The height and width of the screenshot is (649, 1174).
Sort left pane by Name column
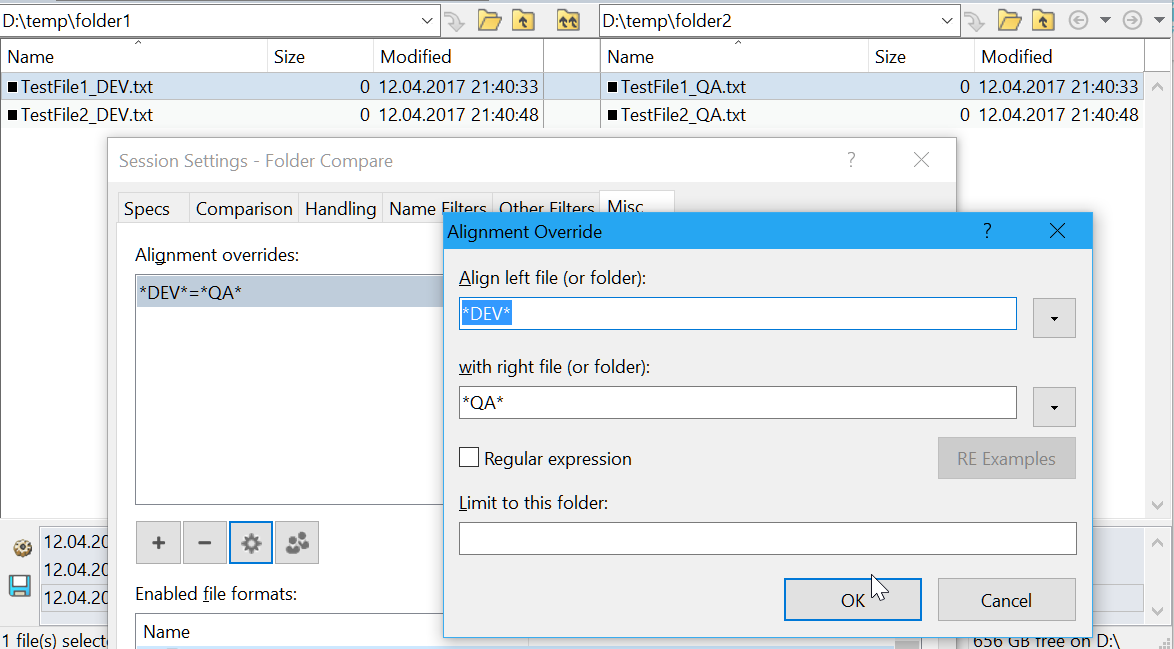[134, 56]
